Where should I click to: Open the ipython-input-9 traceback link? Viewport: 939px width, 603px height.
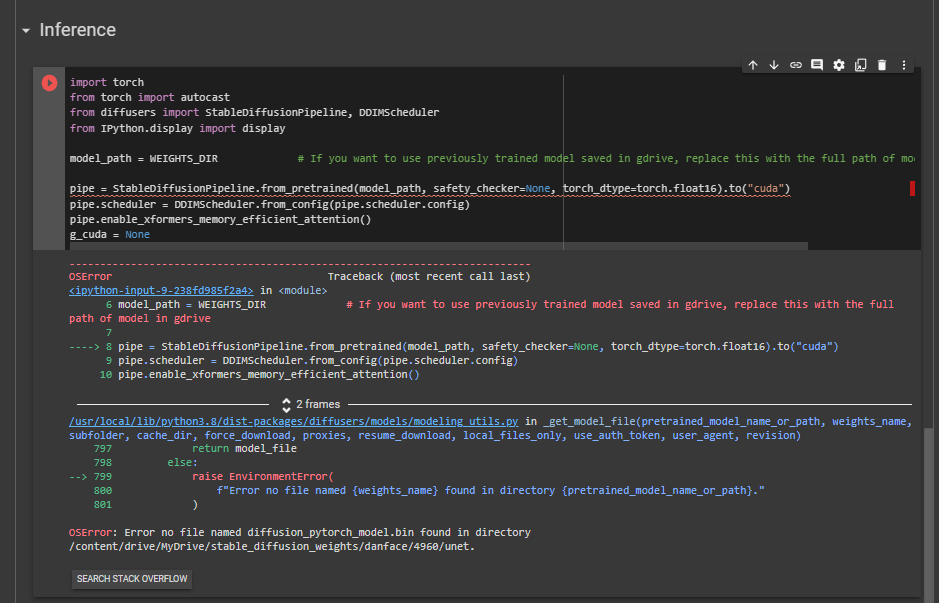point(162,289)
